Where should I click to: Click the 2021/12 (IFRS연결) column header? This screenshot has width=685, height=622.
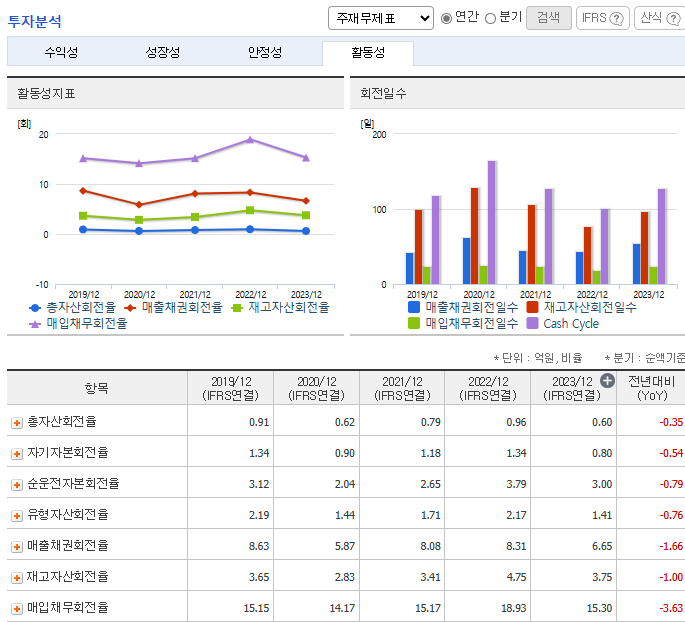tap(402, 388)
